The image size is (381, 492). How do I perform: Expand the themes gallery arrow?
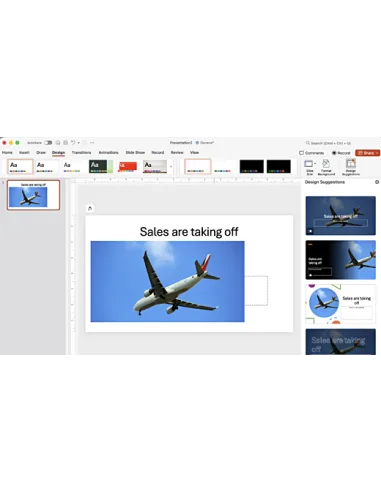[171, 167]
